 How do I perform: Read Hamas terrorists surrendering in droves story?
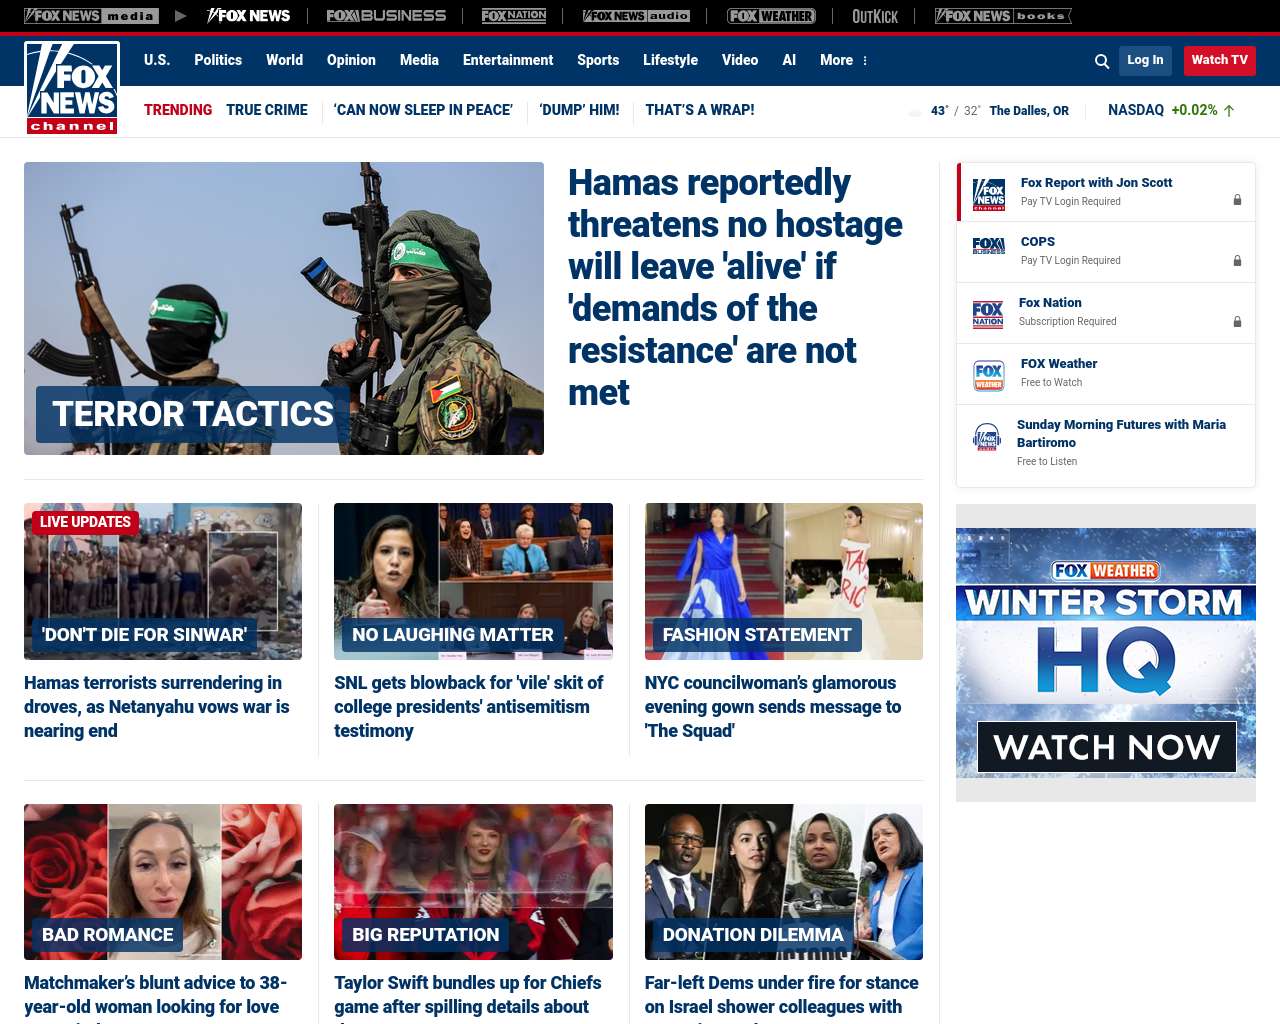pos(157,707)
